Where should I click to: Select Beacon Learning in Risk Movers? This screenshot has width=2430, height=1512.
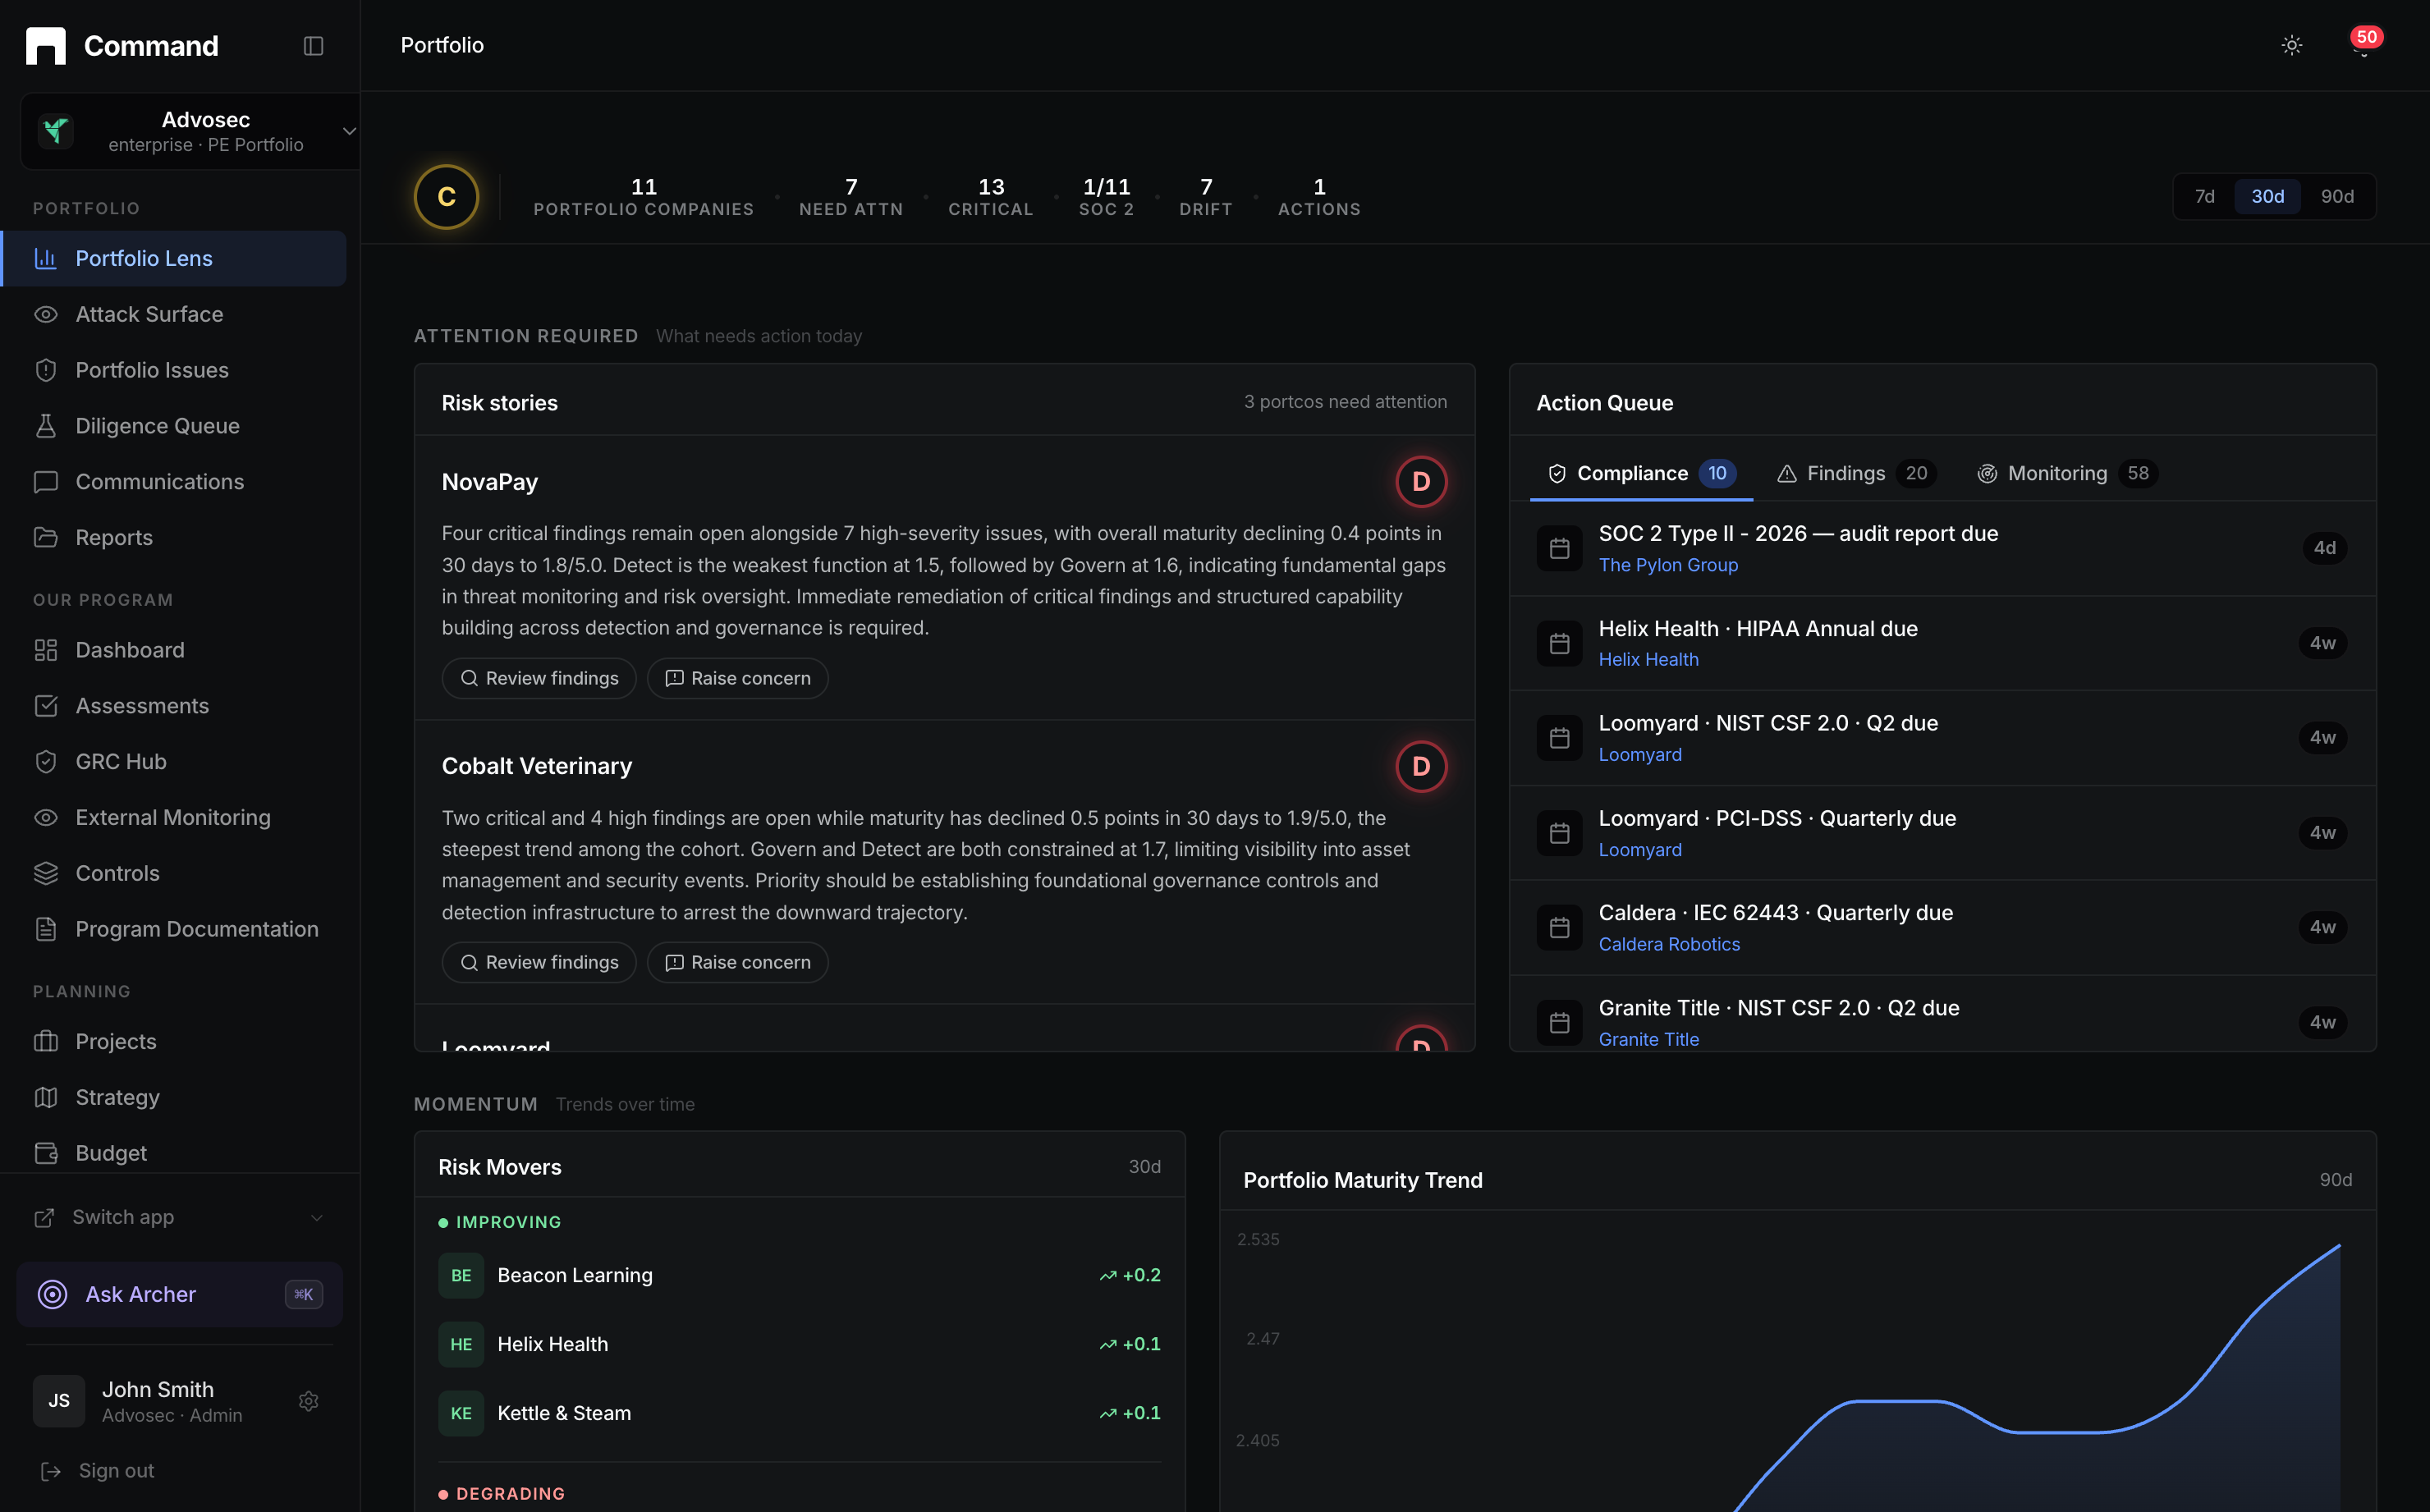(800, 1276)
